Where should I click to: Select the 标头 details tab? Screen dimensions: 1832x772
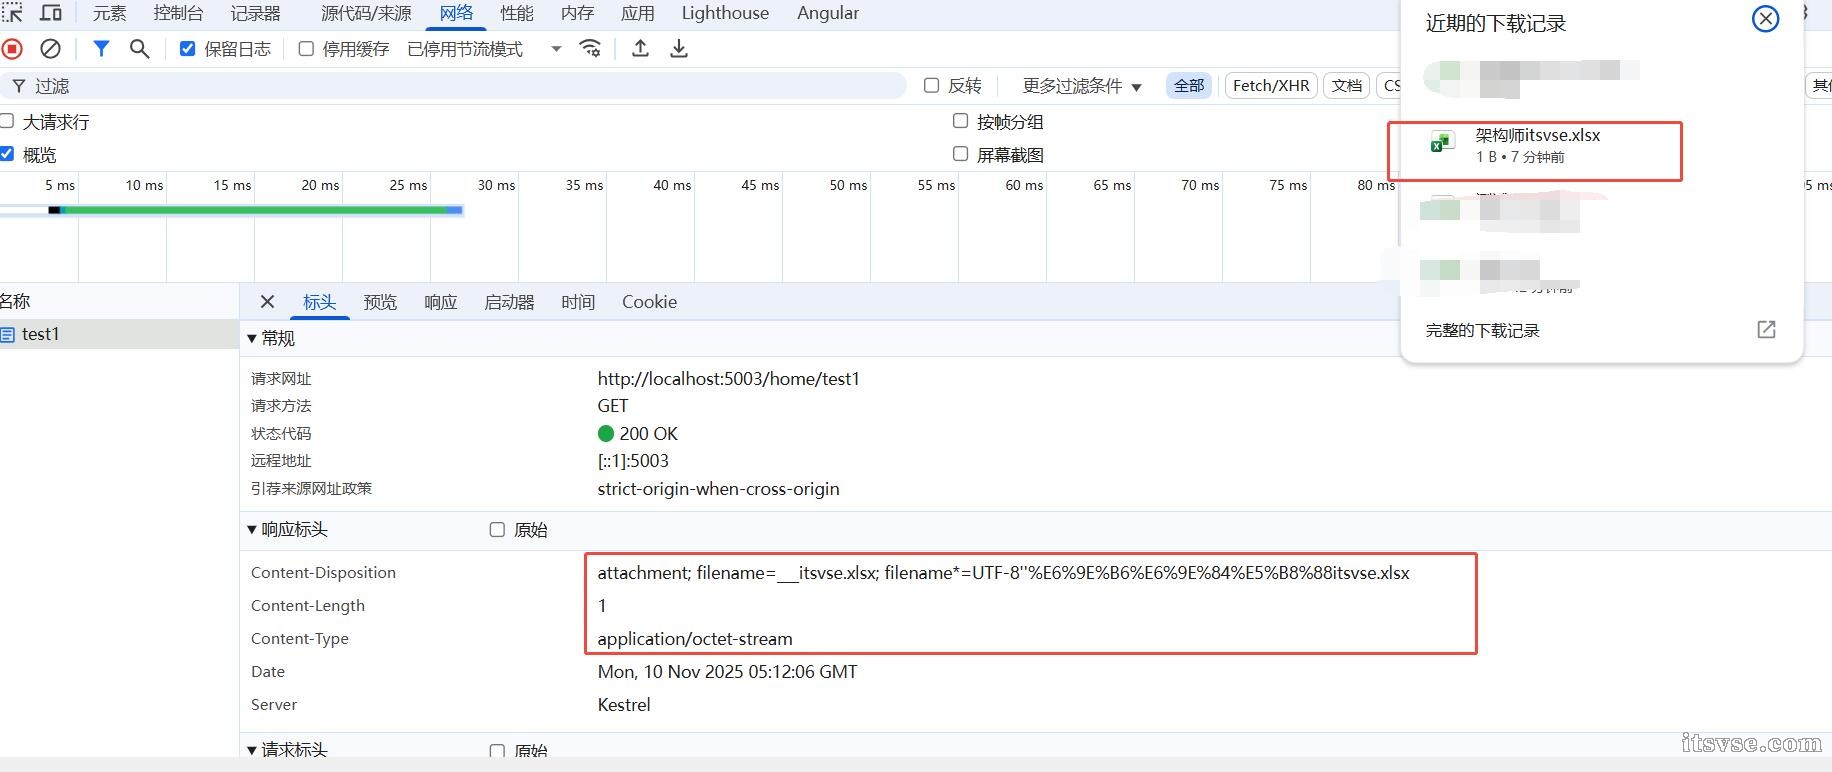click(320, 302)
